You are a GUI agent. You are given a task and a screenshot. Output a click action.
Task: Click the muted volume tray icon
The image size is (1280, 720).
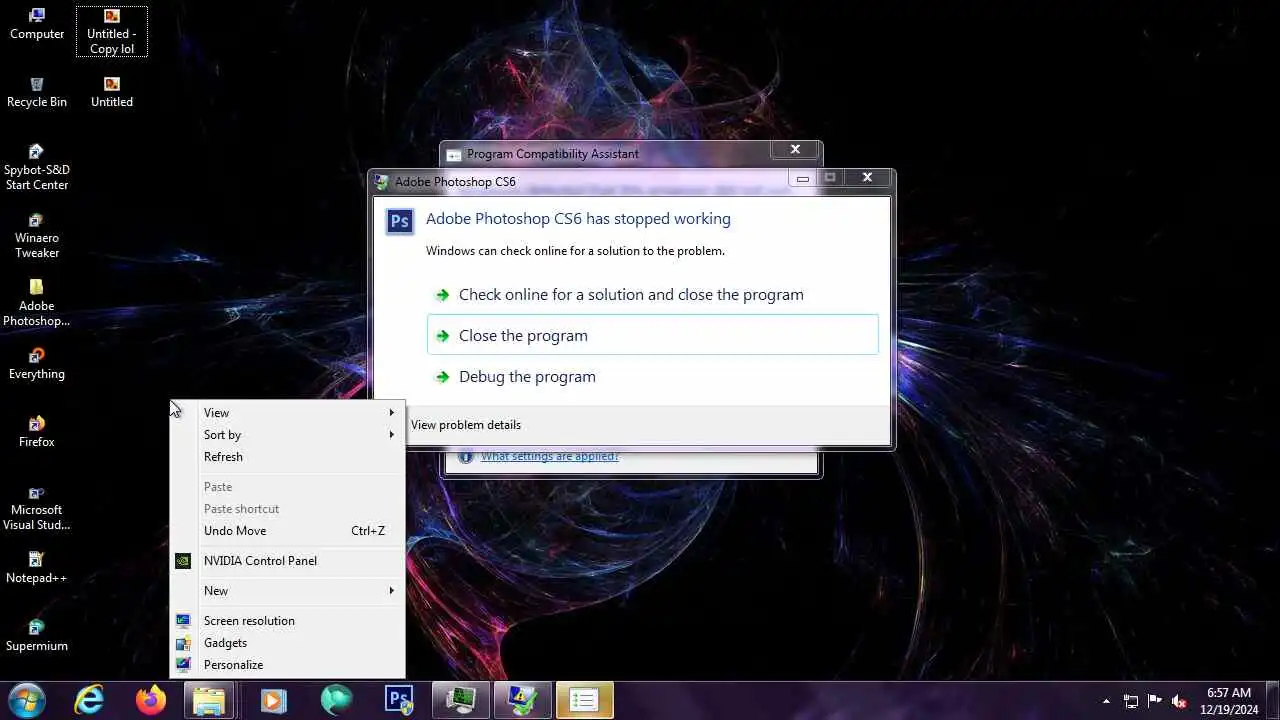[x=1179, y=701]
